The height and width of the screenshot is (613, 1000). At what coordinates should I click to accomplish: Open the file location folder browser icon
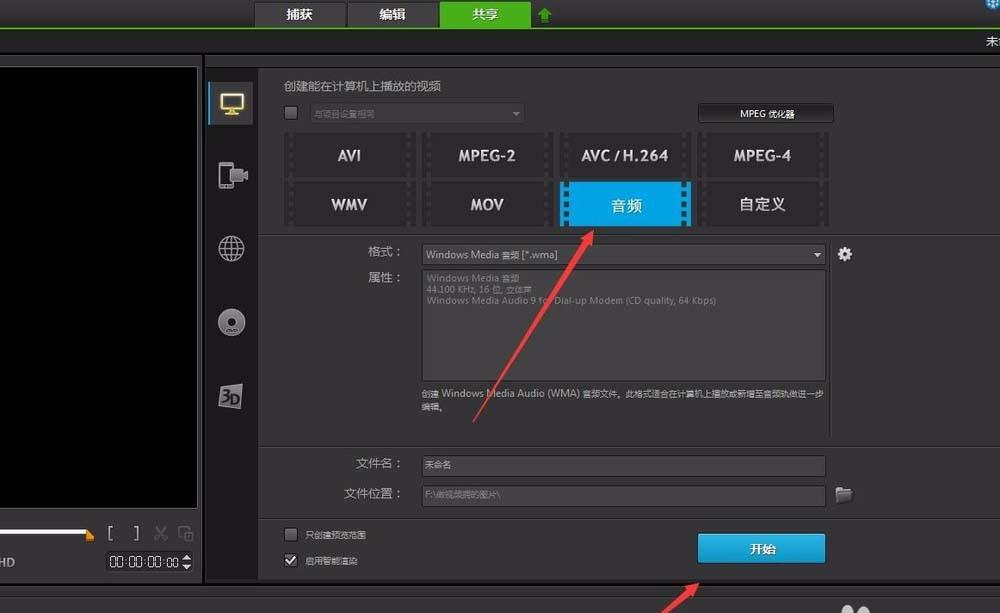[x=843, y=494]
